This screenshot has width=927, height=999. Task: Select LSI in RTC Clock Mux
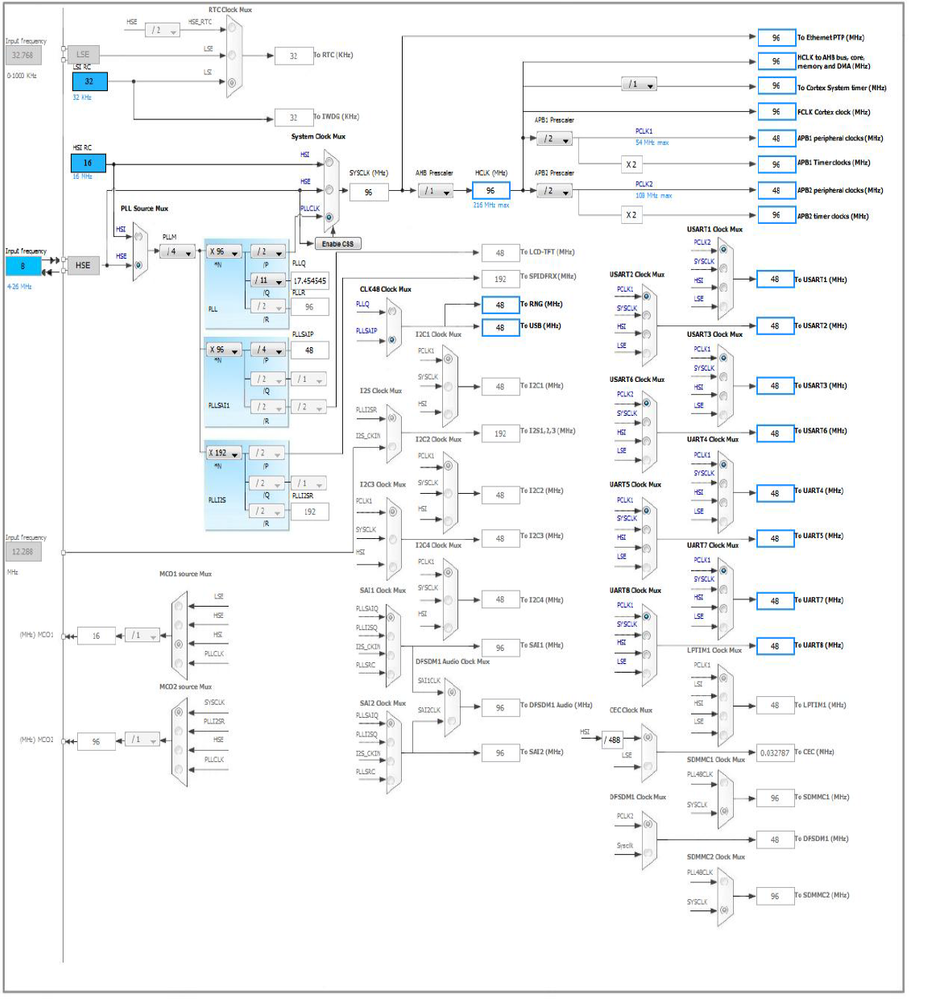pyautogui.click(x=232, y=82)
